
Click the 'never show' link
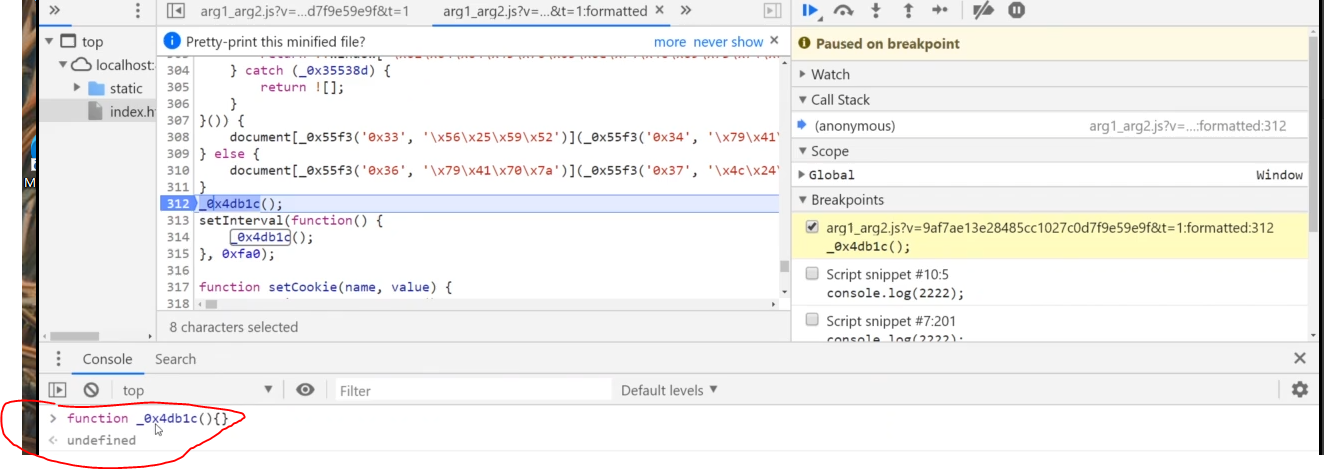click(728, 42)
